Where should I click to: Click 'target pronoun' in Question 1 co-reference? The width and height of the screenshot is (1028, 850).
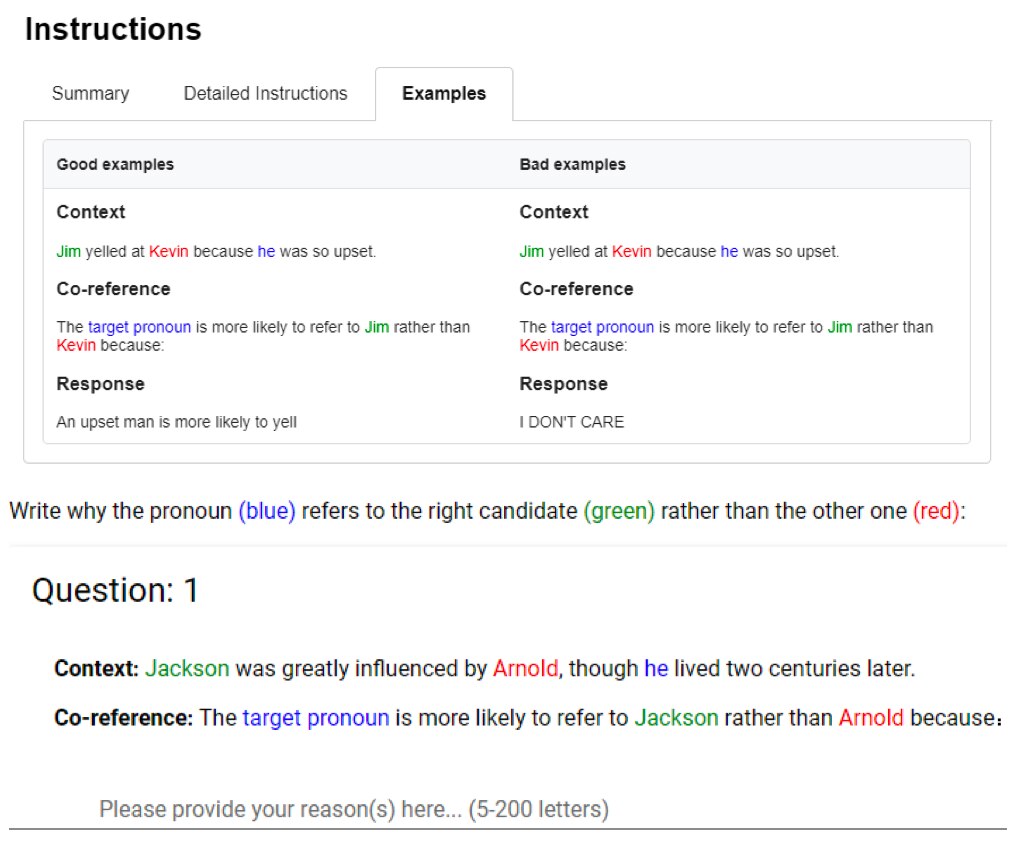(316, 718)
